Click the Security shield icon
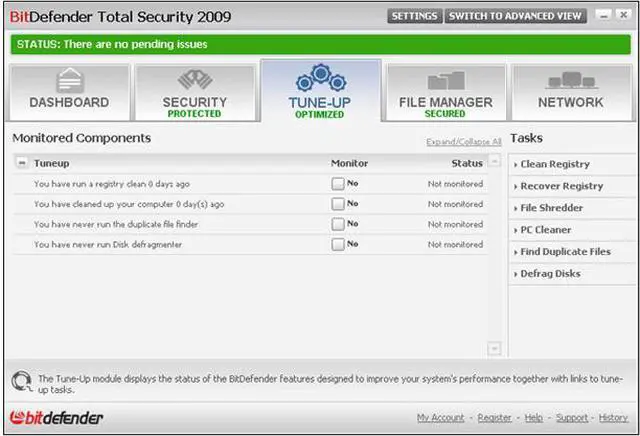The image size is (640, 436). [x=194, y=80]
